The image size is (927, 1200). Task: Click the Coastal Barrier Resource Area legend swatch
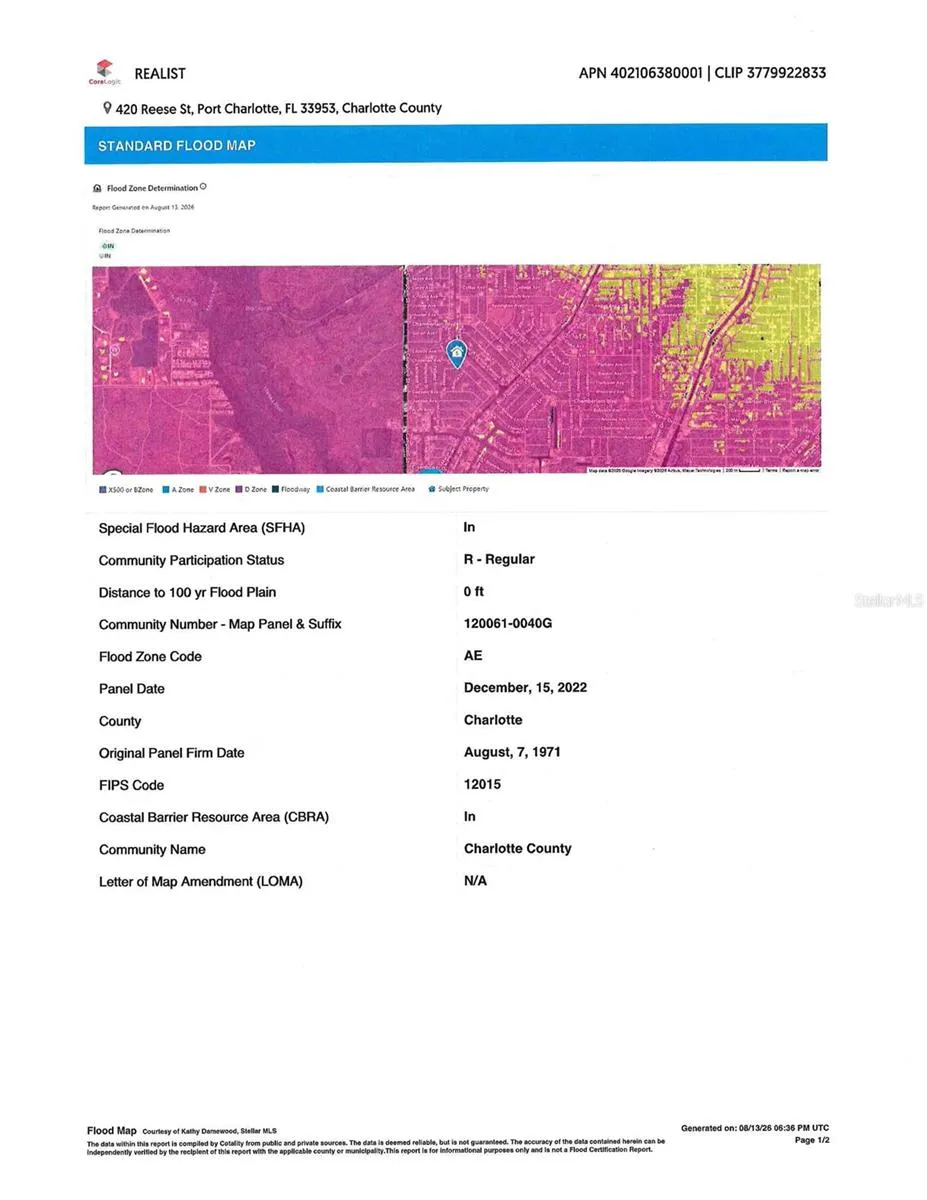pos(319,489)
